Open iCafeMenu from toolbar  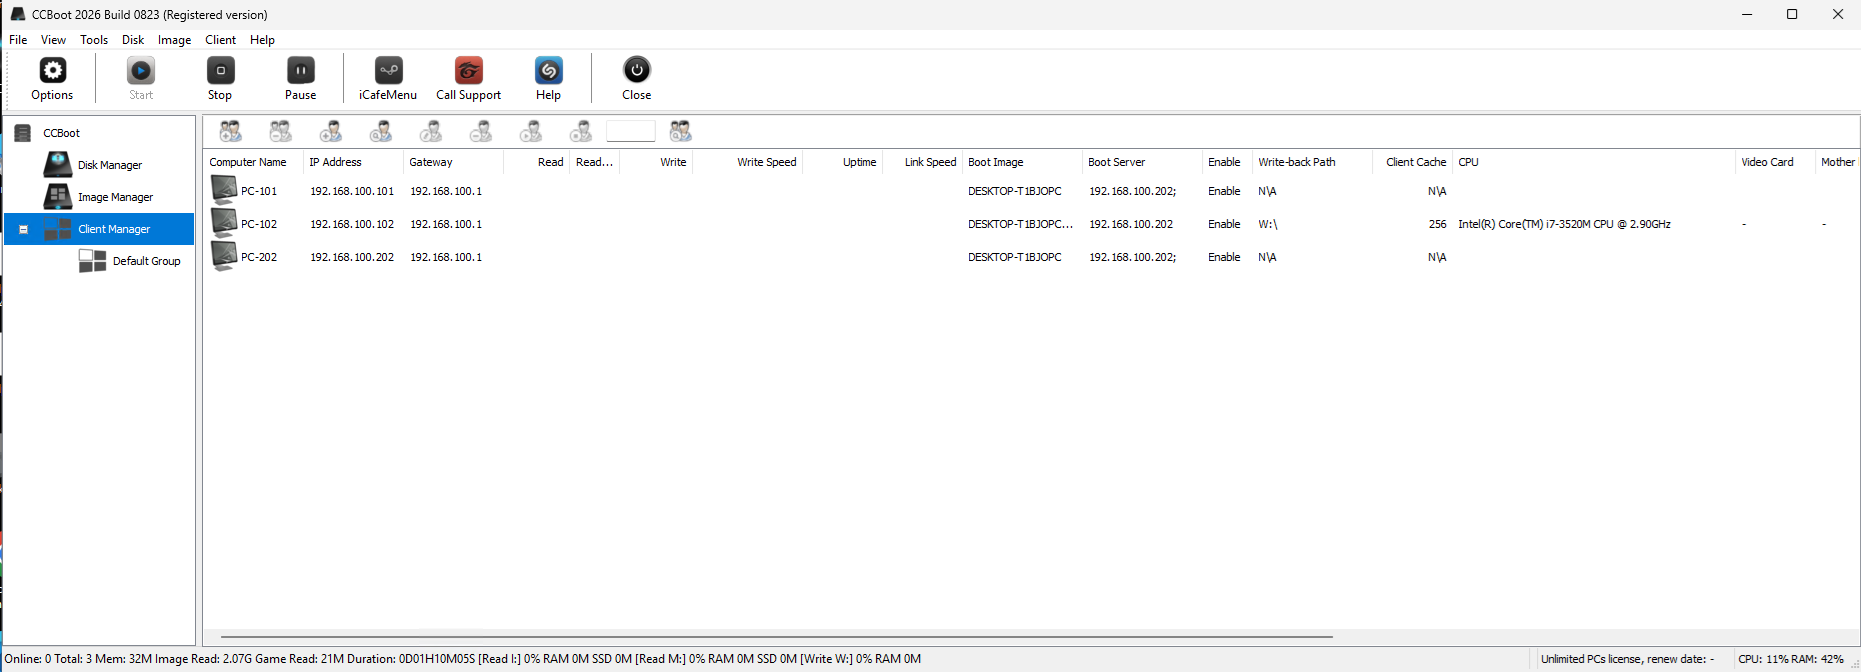(x=388, y=78)
